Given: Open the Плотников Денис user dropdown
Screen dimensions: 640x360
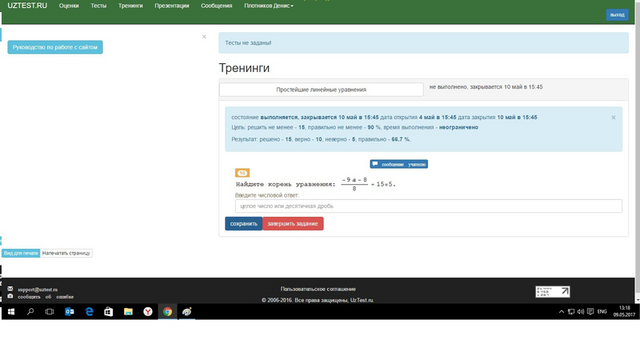Looking at the screenshot, I should [x=269, y=6].
